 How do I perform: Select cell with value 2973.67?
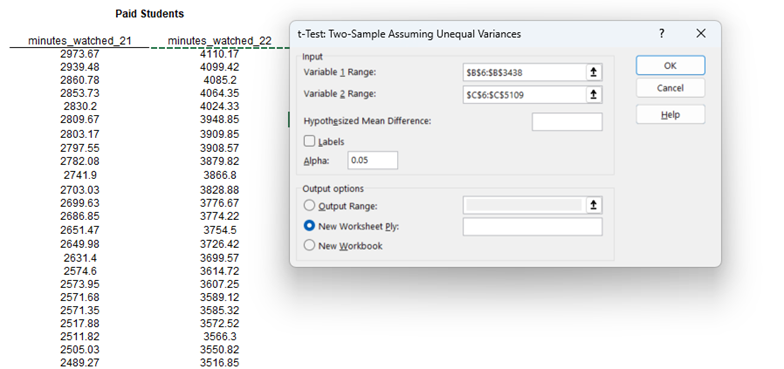pos(80,54)
